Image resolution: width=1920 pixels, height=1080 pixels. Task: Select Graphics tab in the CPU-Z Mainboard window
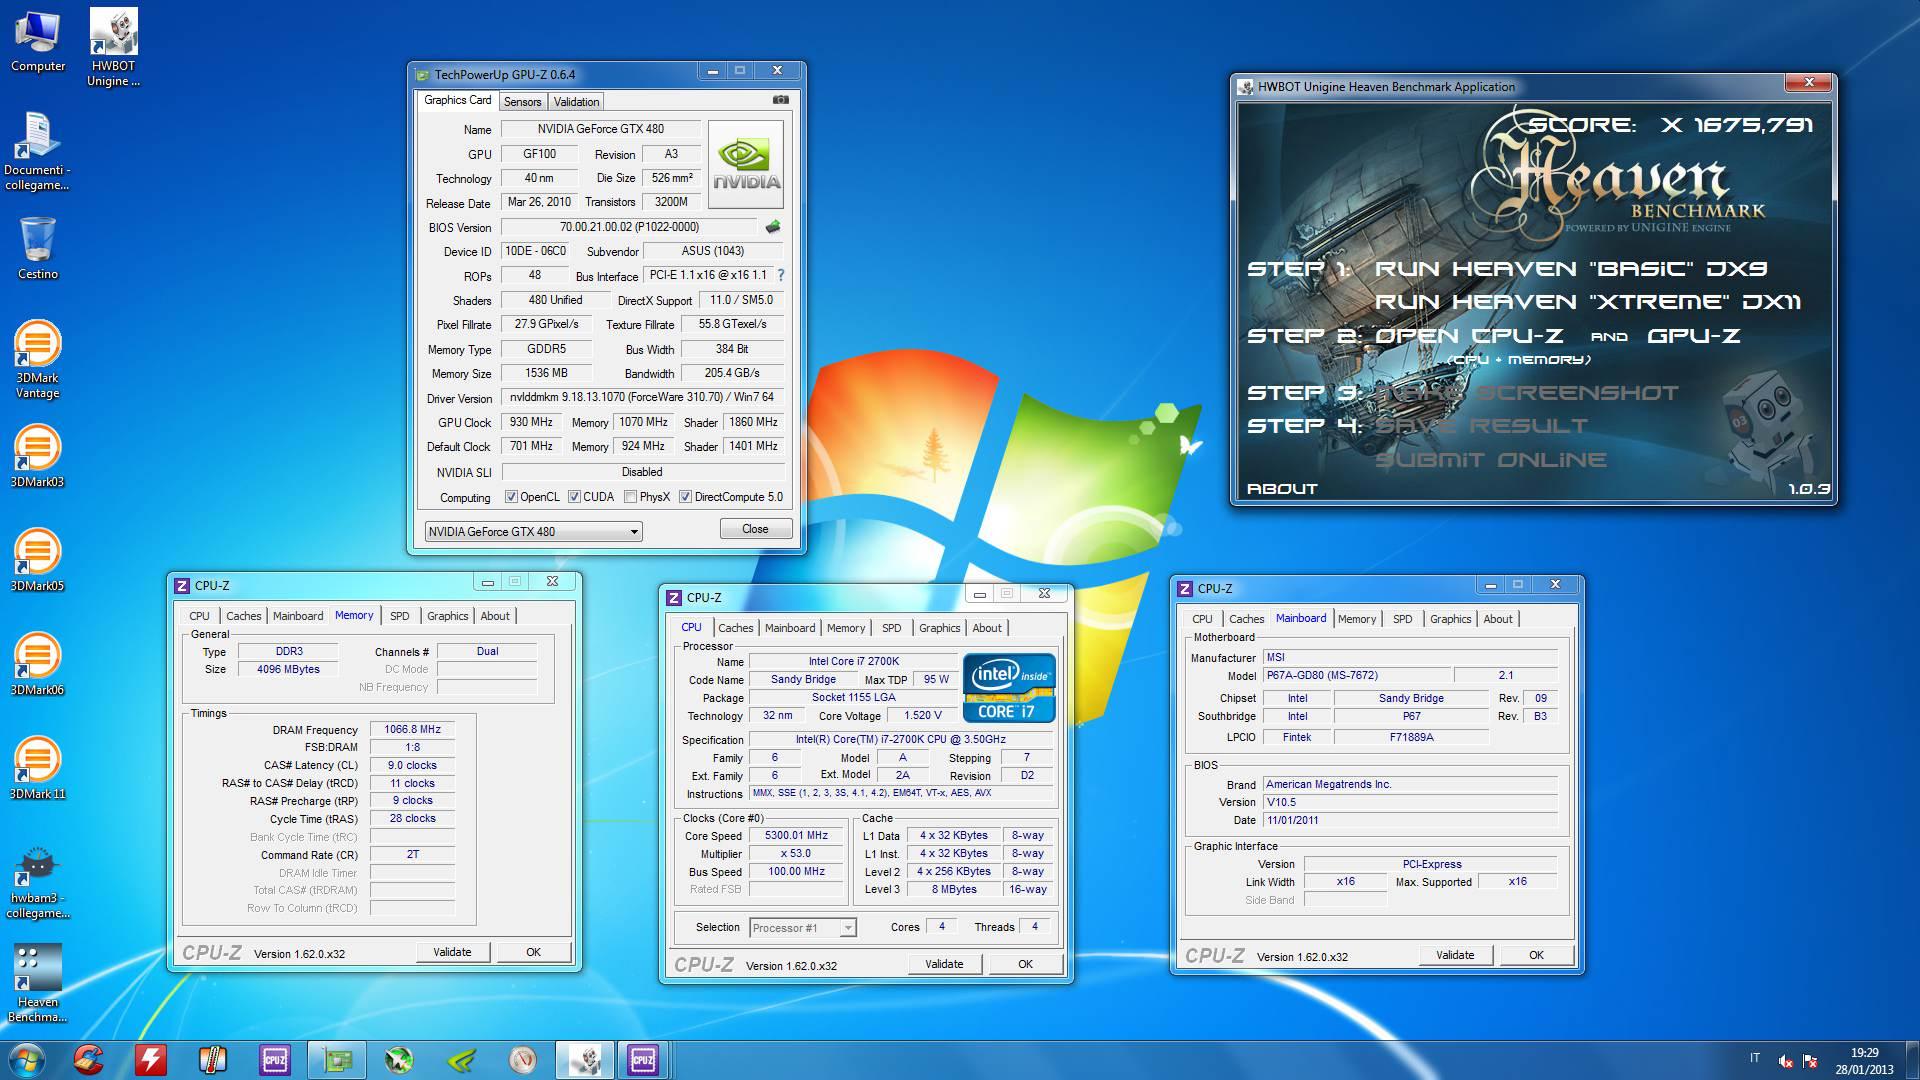click(1450, 619)
